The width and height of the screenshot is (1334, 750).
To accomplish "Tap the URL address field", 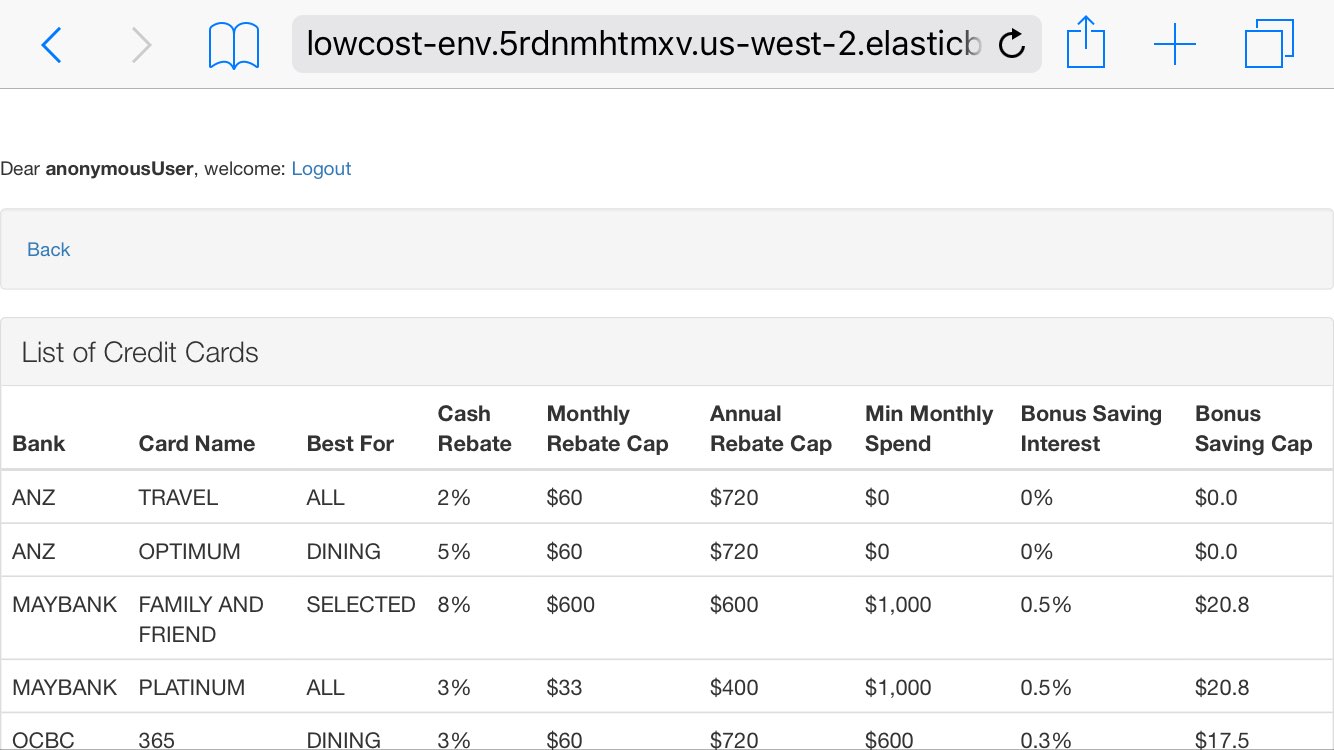I will point(645,44).
